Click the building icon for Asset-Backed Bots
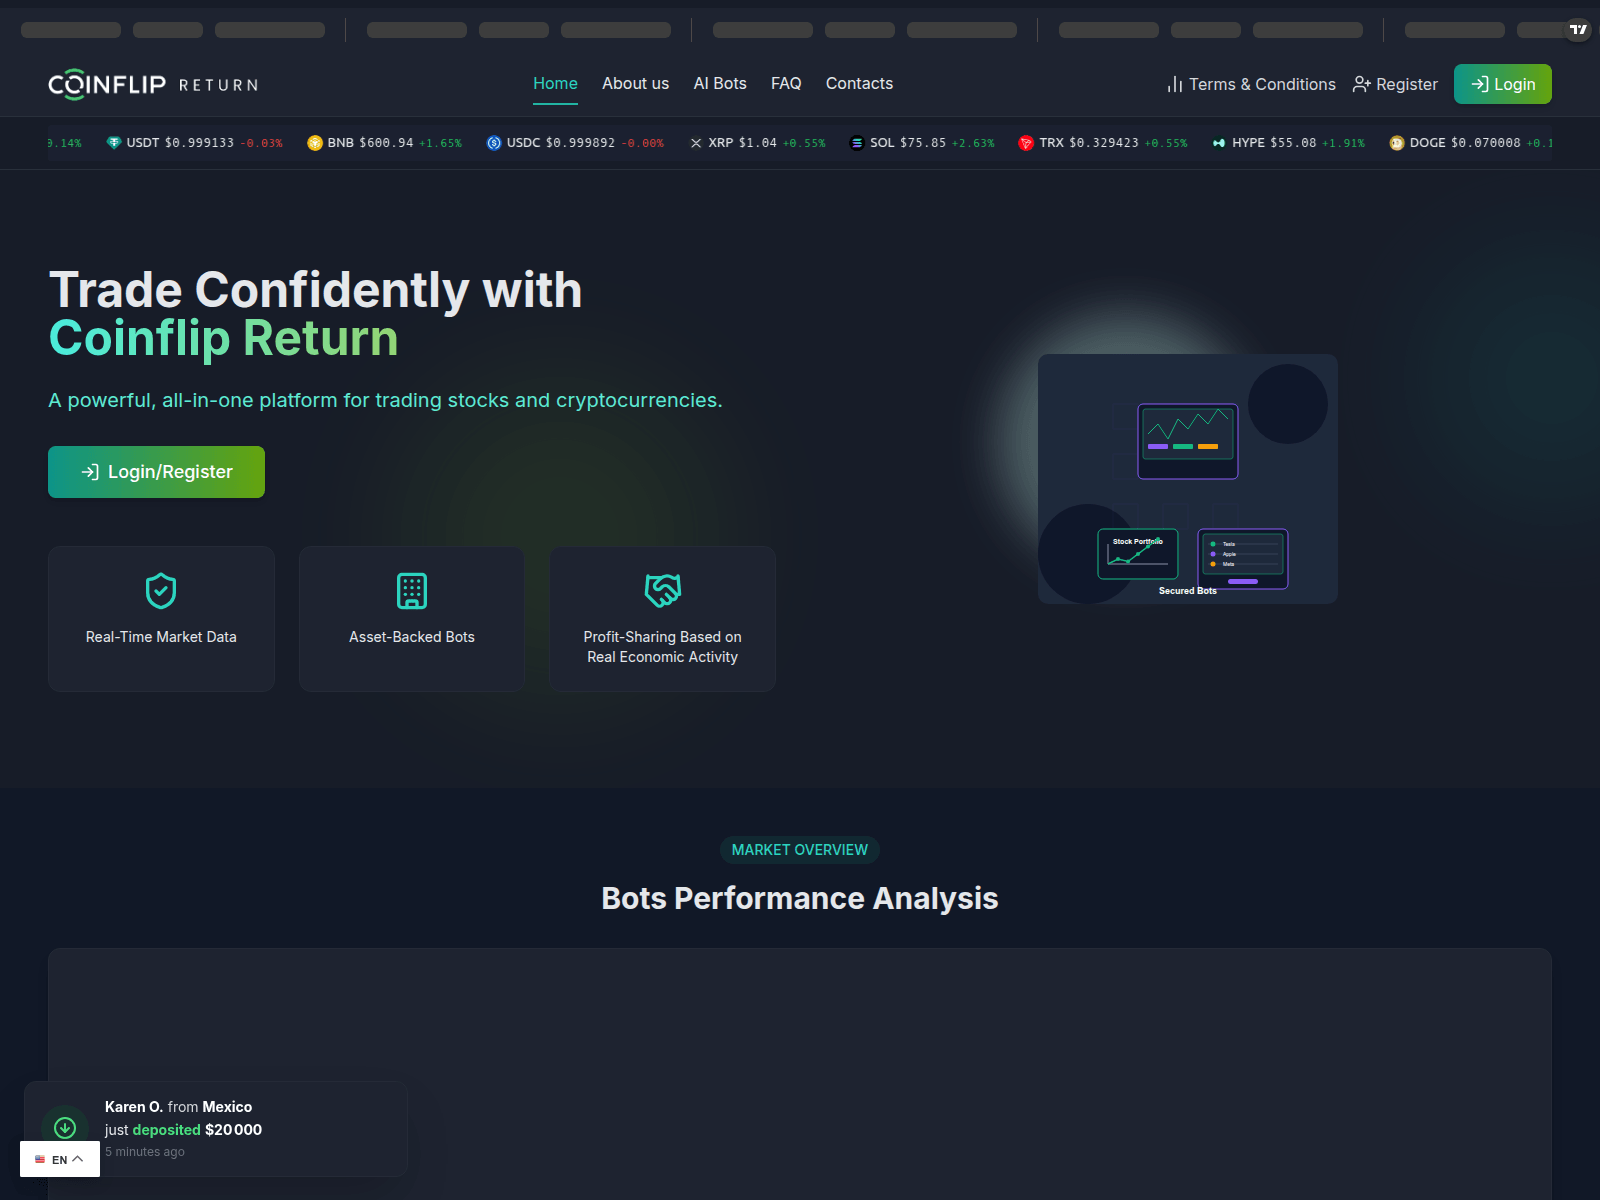 click(412, 591)
